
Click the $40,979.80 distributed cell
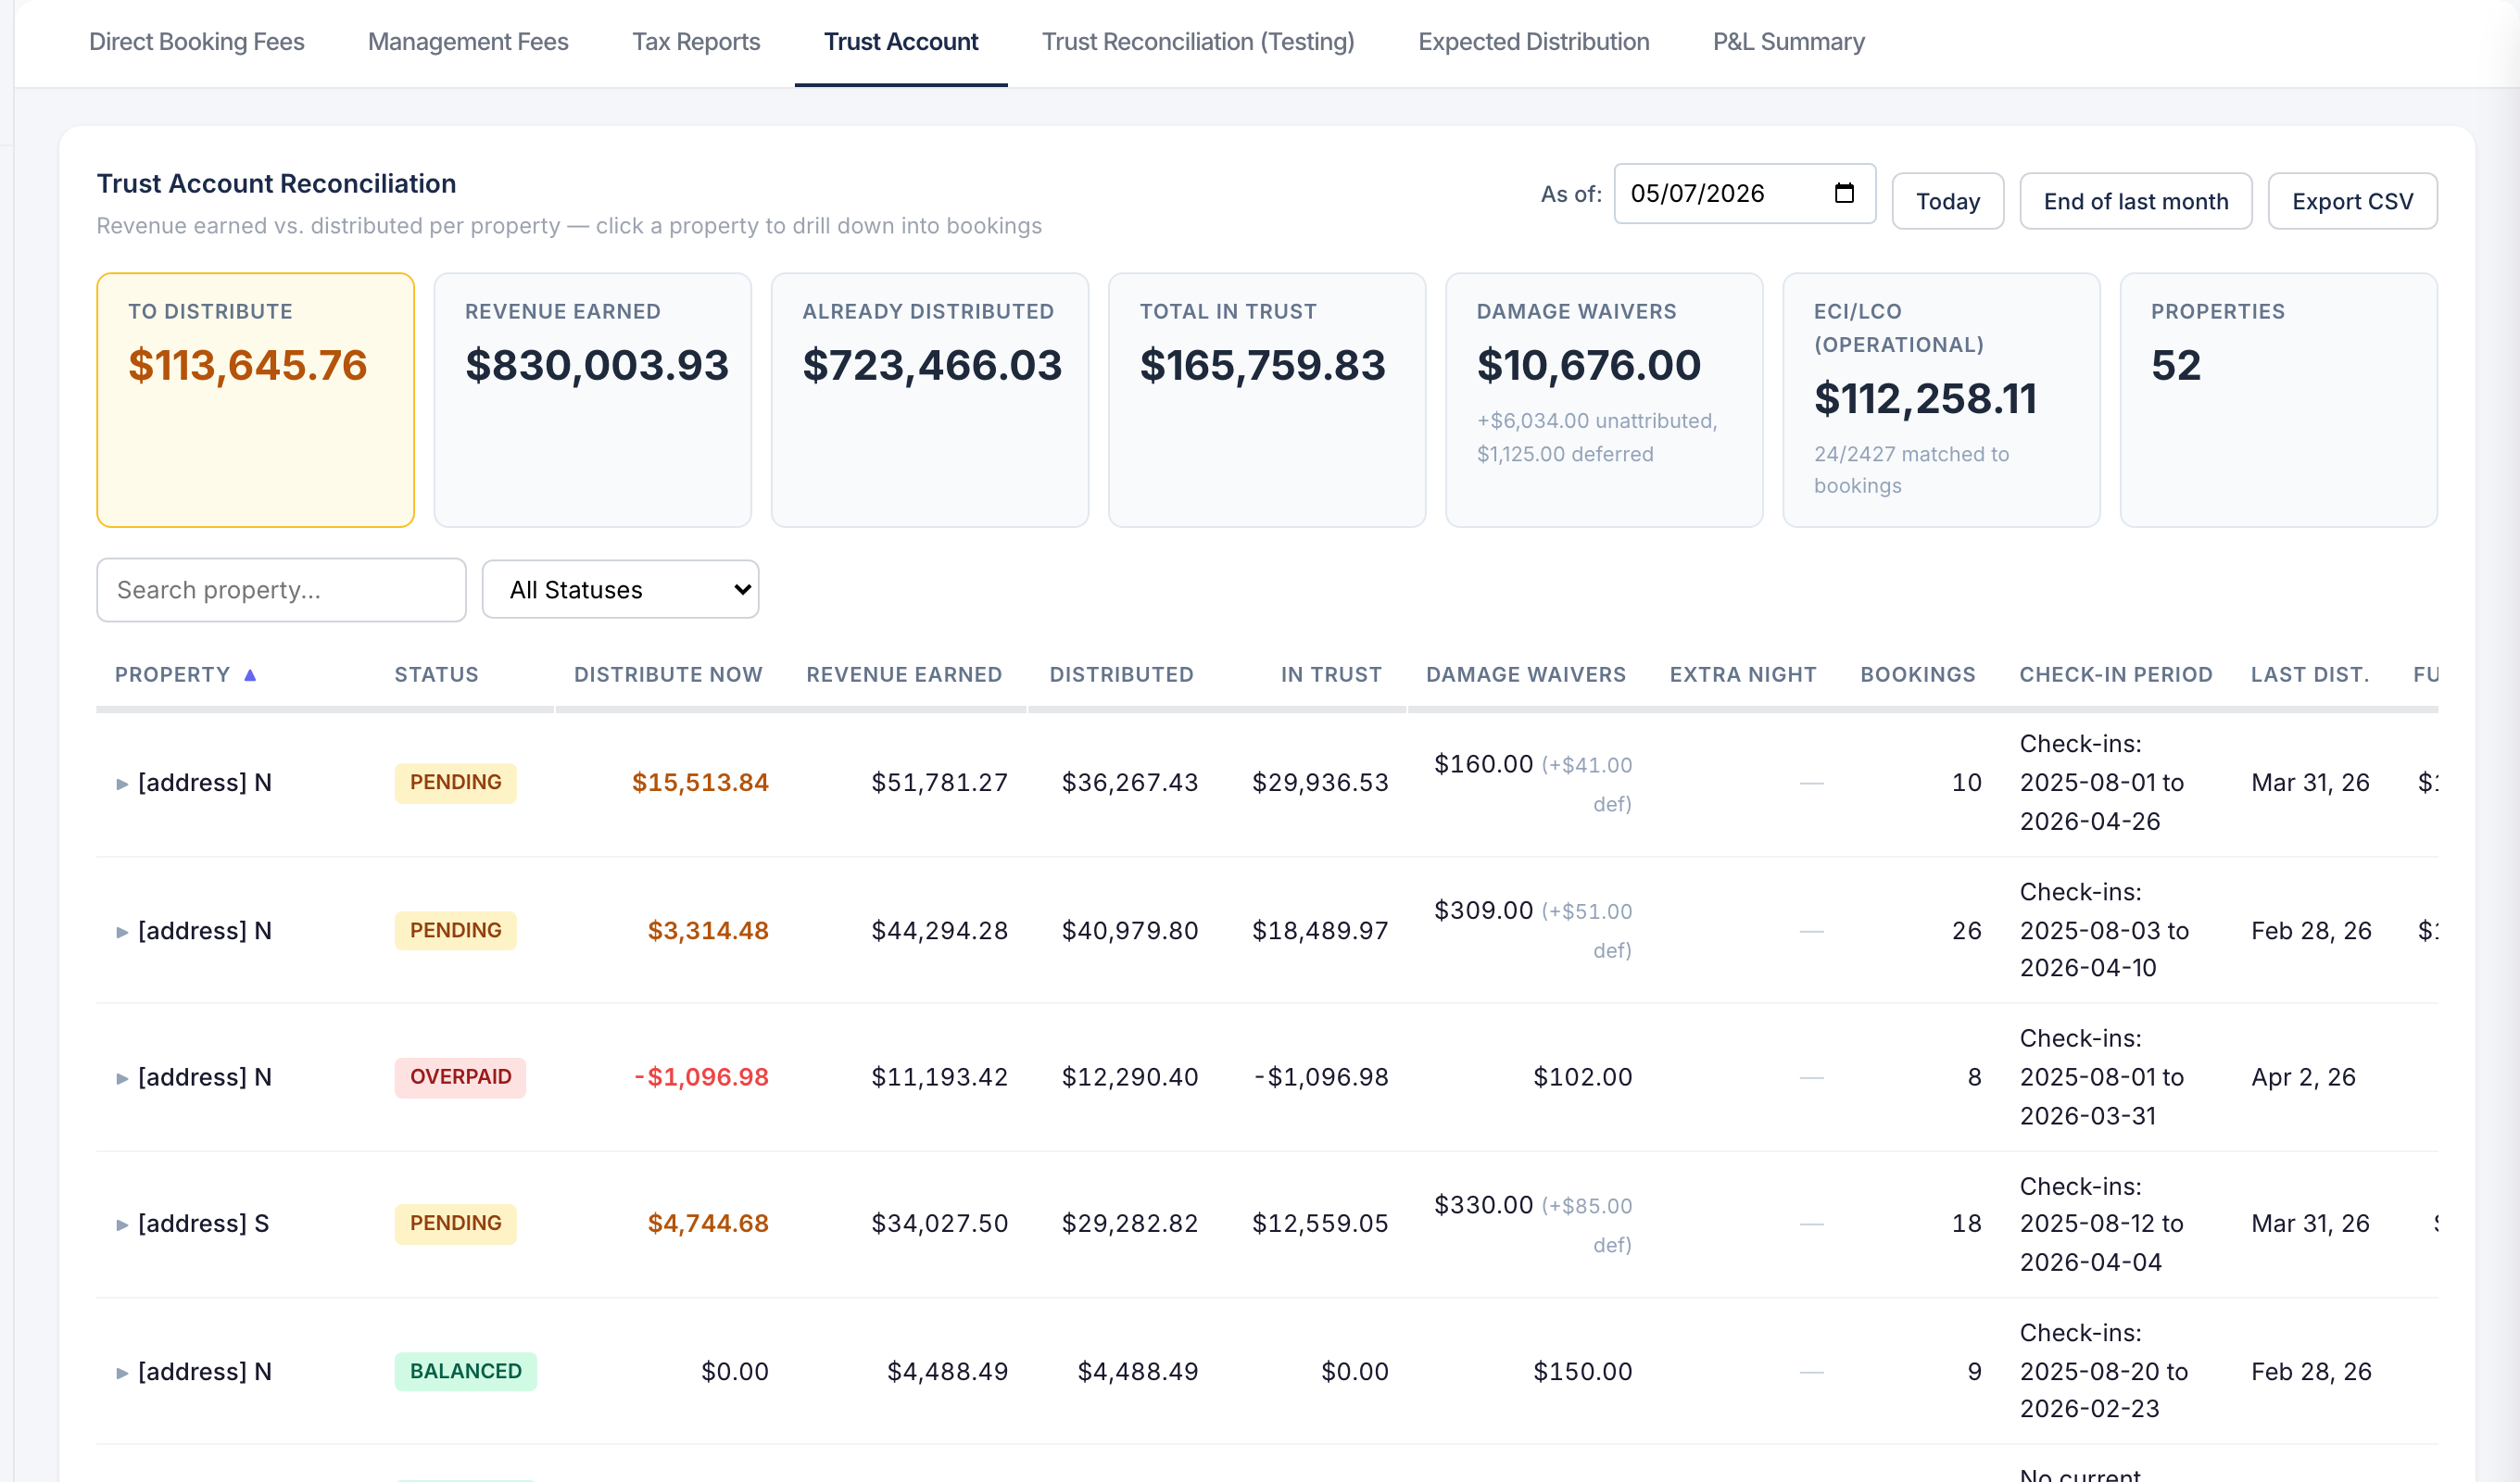tap(1130, 931)
